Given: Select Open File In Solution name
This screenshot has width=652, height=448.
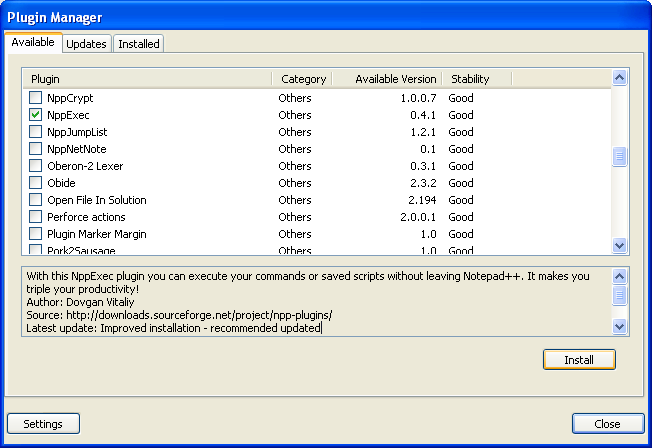Looking at the screenshot, I should click(x=97, y=200).
